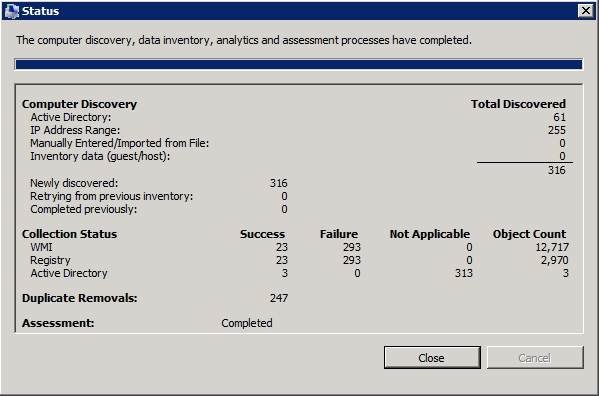Click the WMI object count 12,717
599x396 pixels.
click(x=552, y=247)
